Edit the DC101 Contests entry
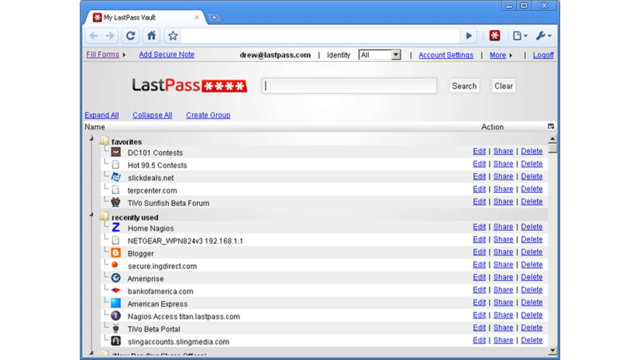This screenshot has height=360, width=640. (x=479, y=151)
